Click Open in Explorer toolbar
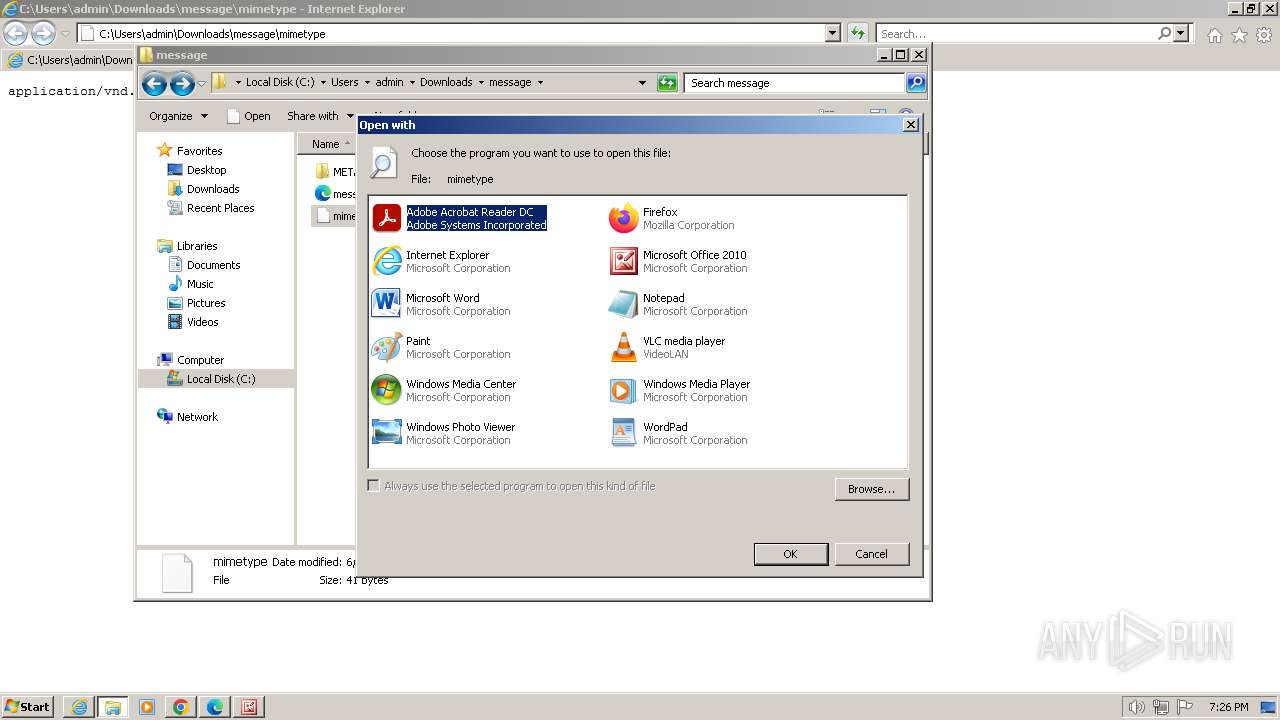Viewport: 1280px width, 720px height. click(249, 116)
